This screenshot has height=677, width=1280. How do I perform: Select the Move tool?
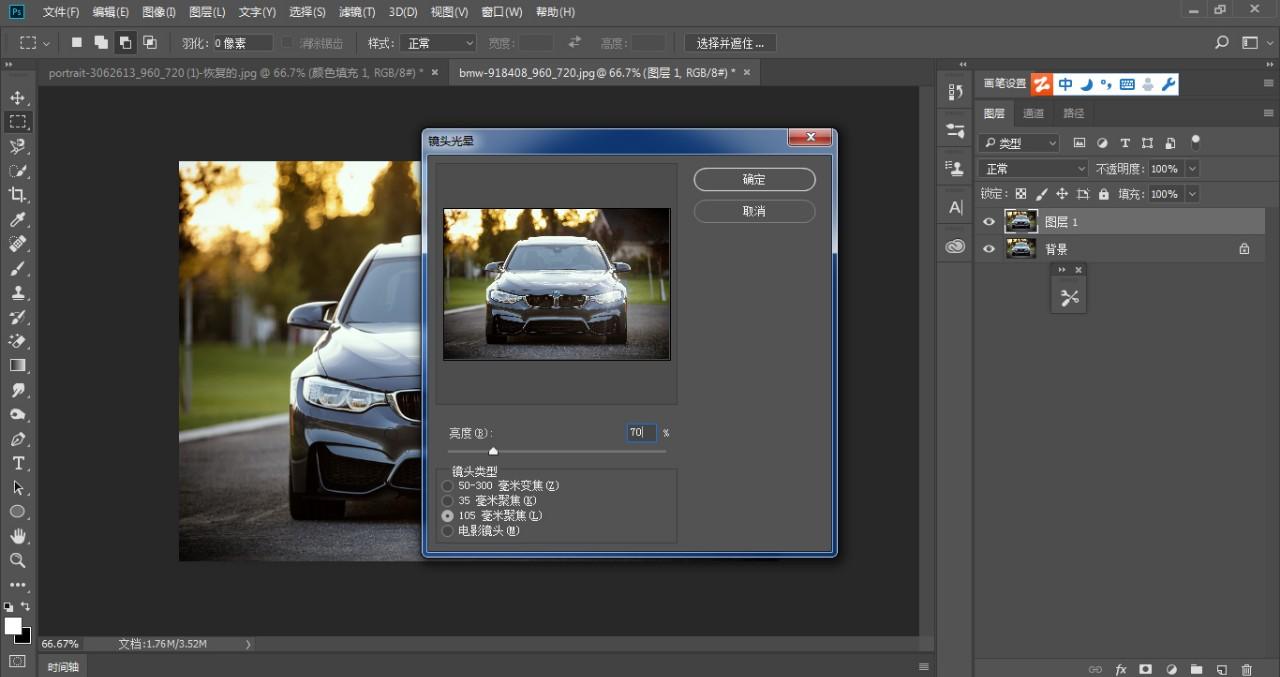point(17,98)
